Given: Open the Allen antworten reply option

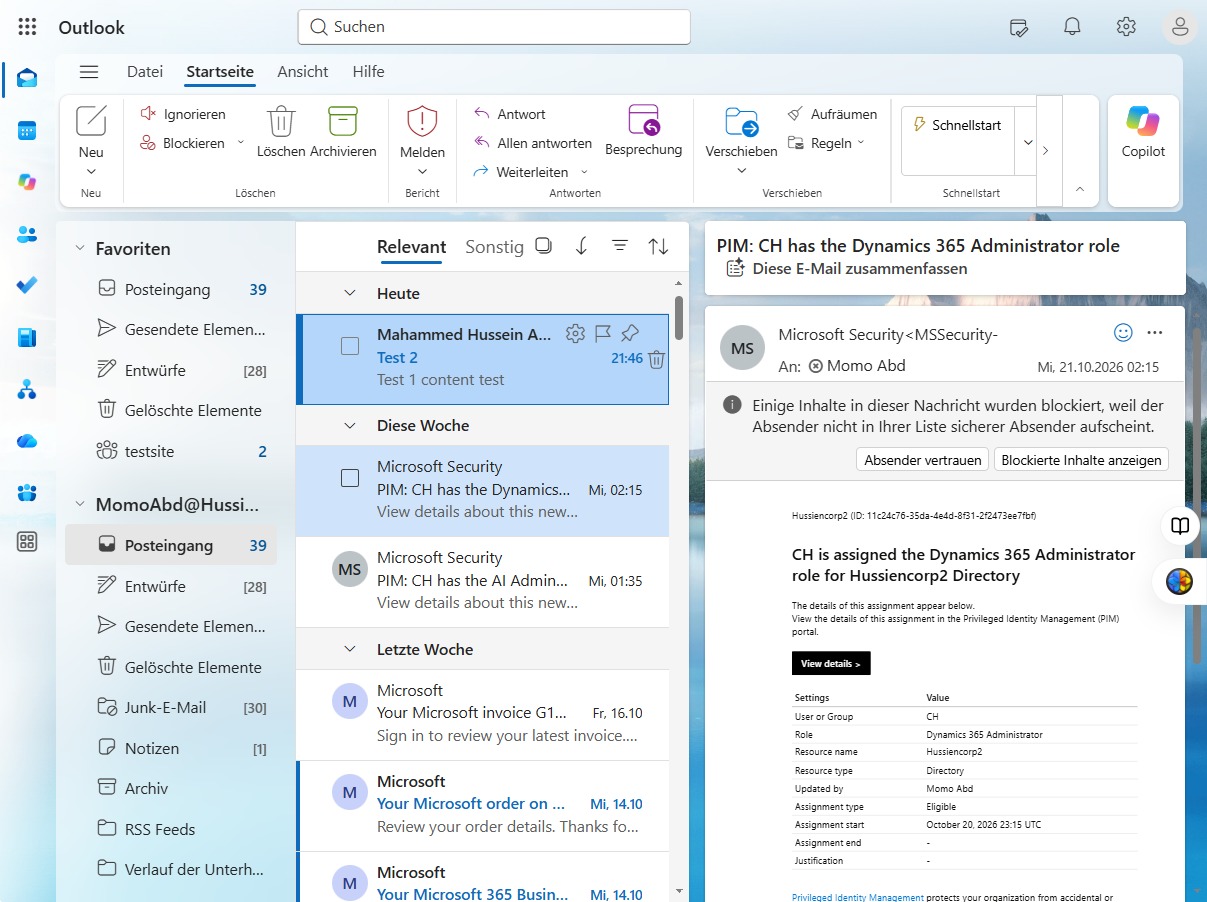Looking at the screenshot, I should click(x=532, y=143).
